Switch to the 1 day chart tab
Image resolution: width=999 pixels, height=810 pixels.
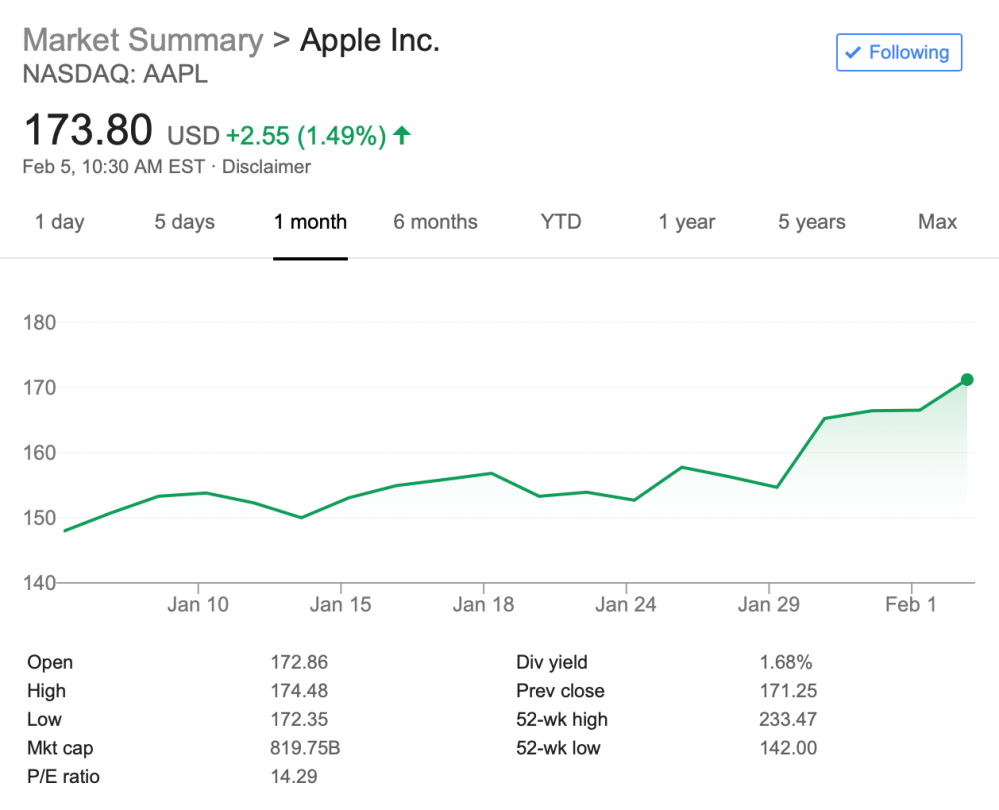(x=59, y=222)
